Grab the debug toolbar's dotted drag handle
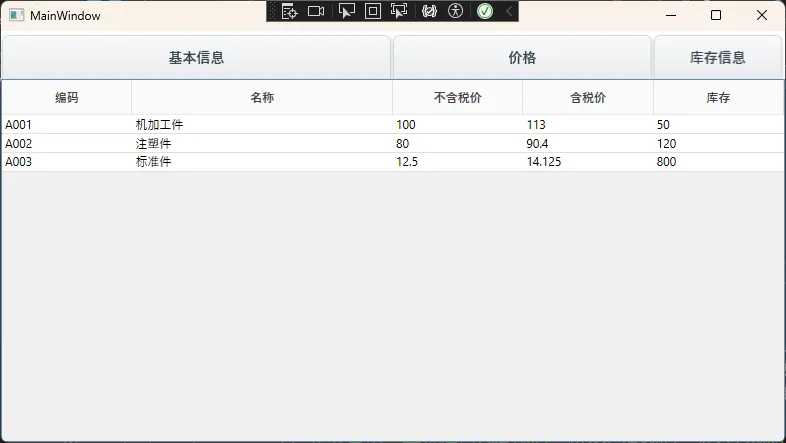Screen dimensions: 786x443 coord(273,11)
